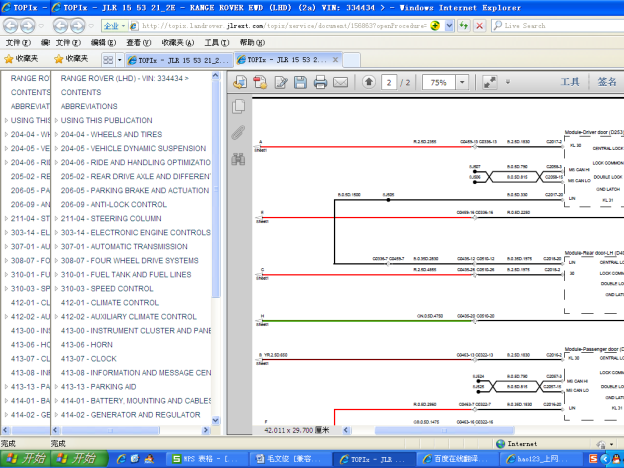Switch to 毛文波 taskbar window

point(290,459)
